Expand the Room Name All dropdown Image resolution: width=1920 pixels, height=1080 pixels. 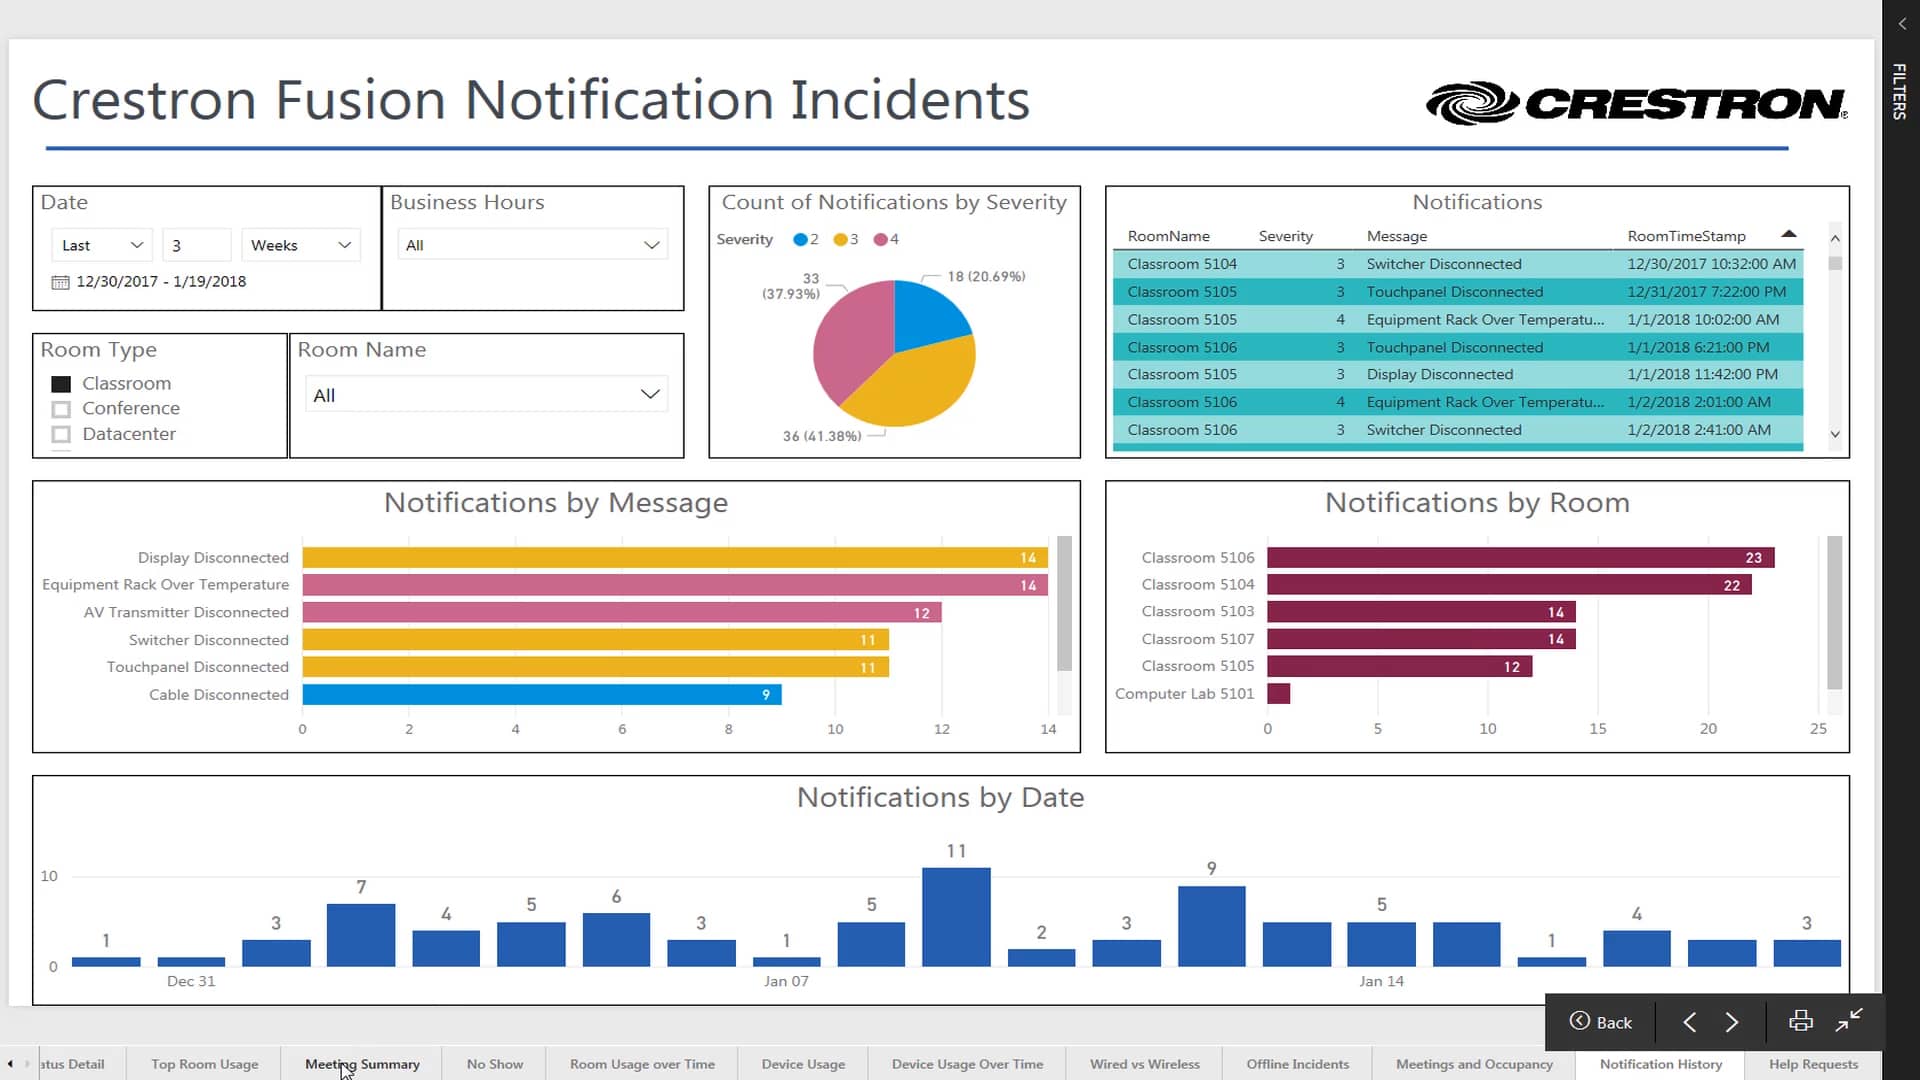pos(485,393)
